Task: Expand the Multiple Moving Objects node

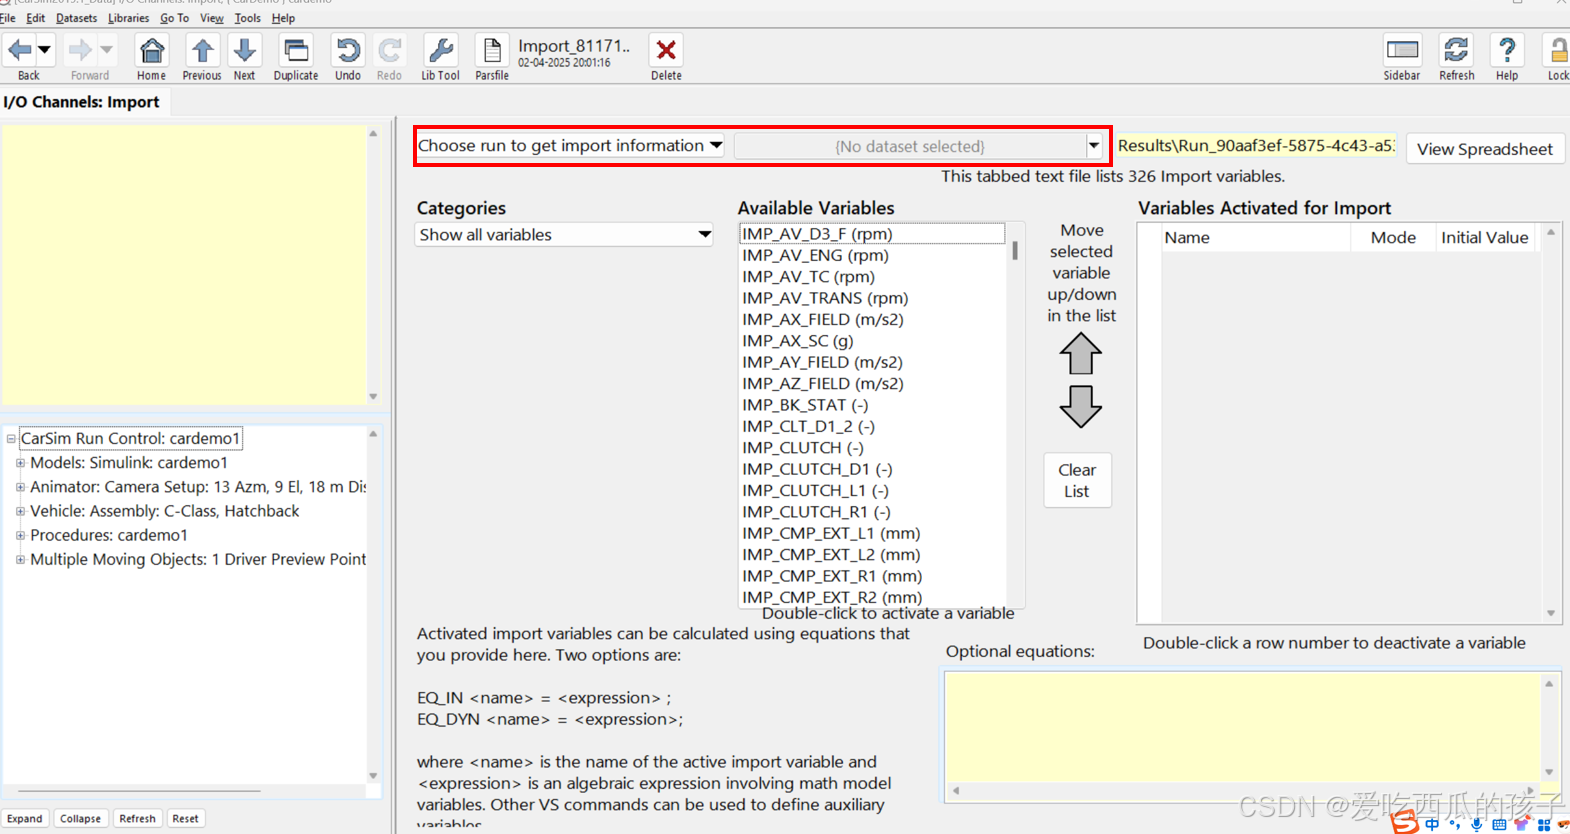Action: click(20, 559)
